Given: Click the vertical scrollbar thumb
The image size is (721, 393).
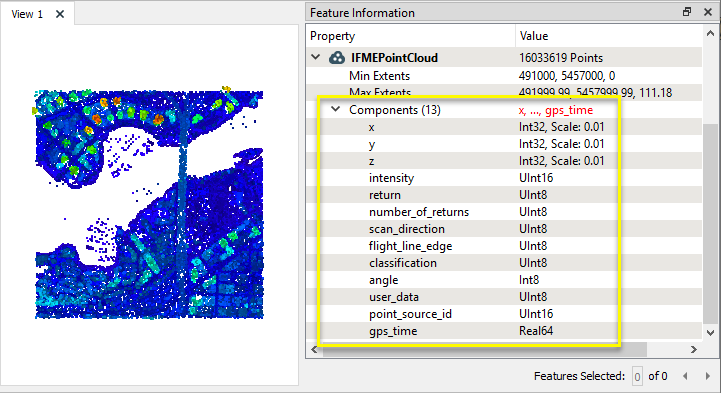Looking at the screenshot, I should [710, 223].
